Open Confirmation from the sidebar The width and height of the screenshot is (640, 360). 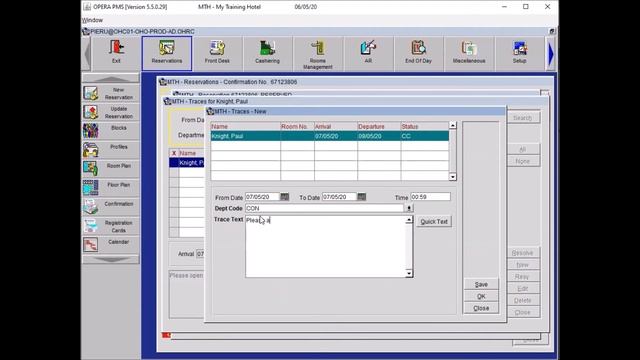pyautogui.click(x=111, y=207)
